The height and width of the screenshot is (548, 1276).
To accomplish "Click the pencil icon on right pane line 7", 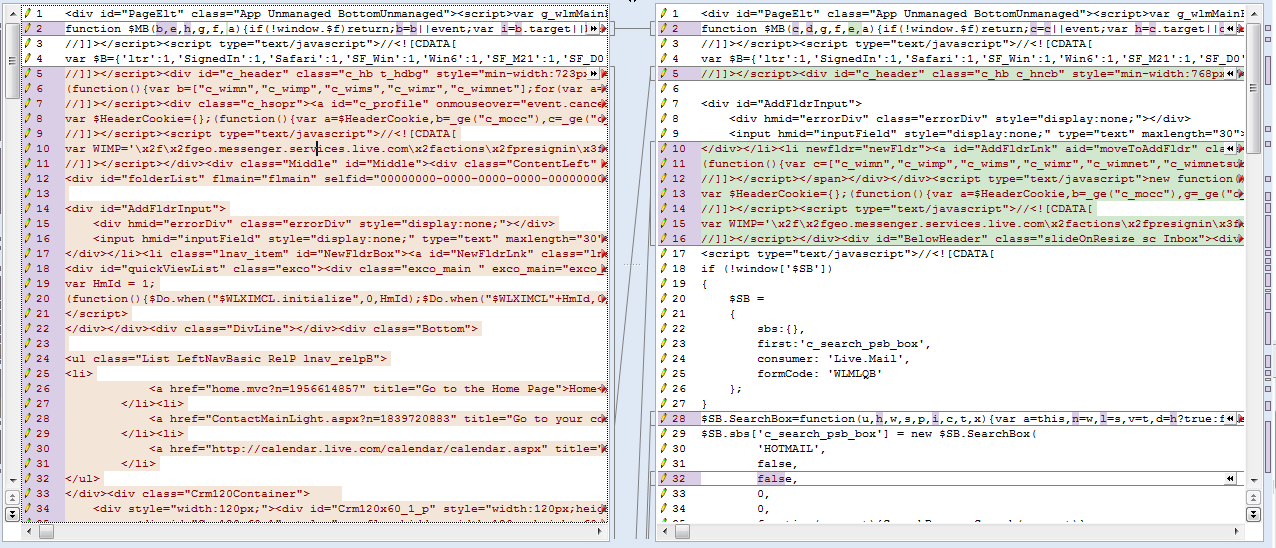I will pos(663,103).
